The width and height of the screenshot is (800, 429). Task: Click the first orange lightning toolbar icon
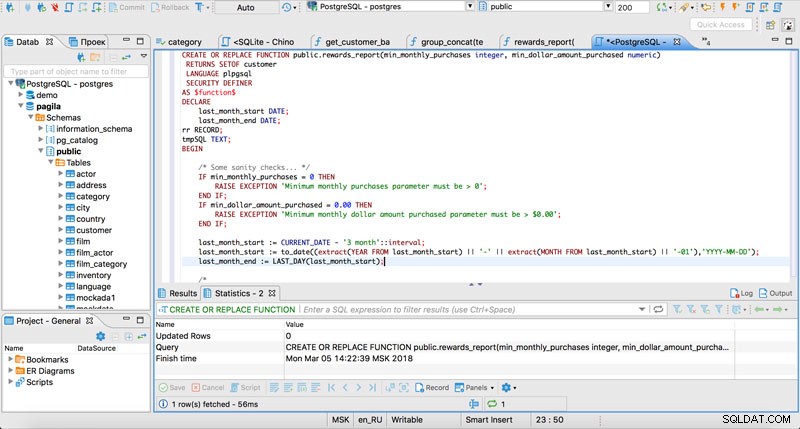click(722, 7)
